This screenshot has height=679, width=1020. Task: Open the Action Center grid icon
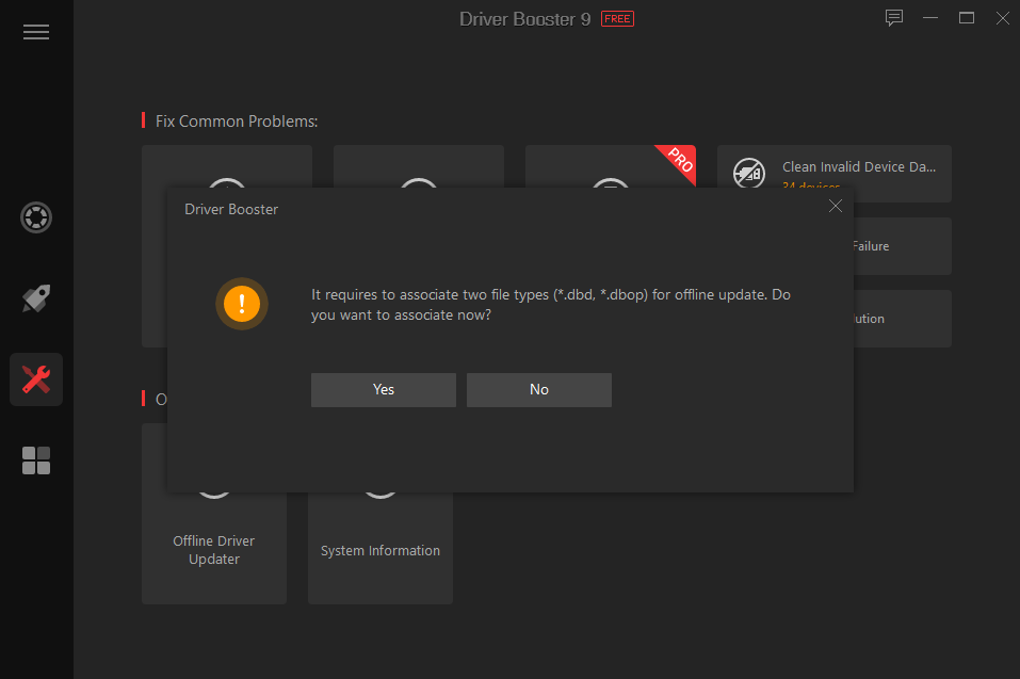click(x=36, y=460)
